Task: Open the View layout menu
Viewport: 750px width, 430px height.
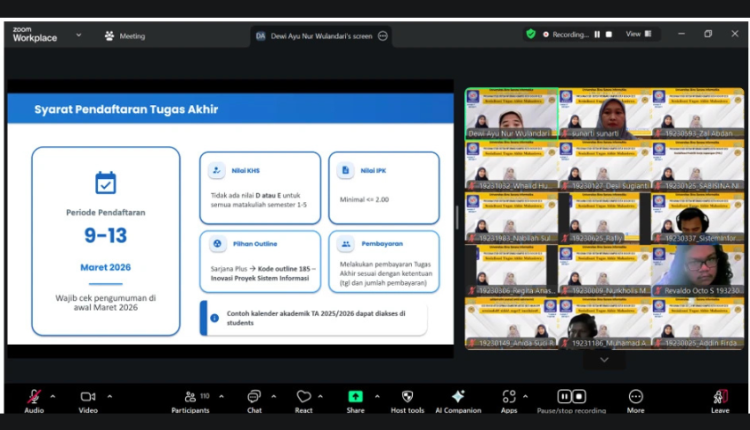Action: (x=639, y=34)
